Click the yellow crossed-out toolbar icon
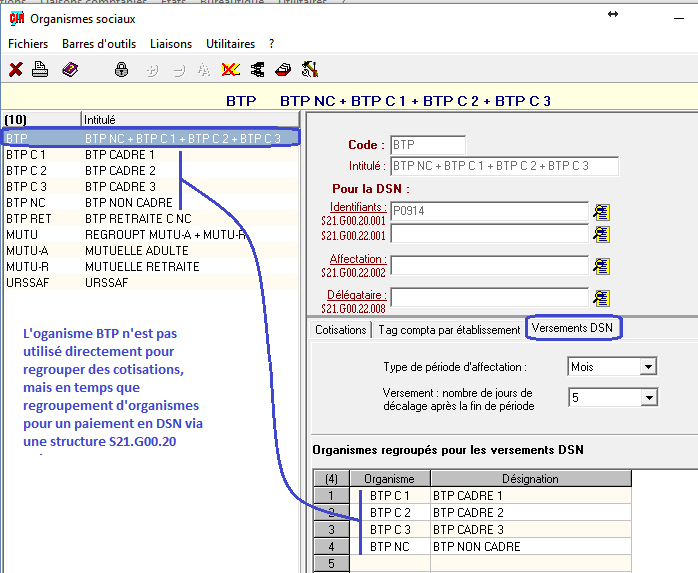 231,69
